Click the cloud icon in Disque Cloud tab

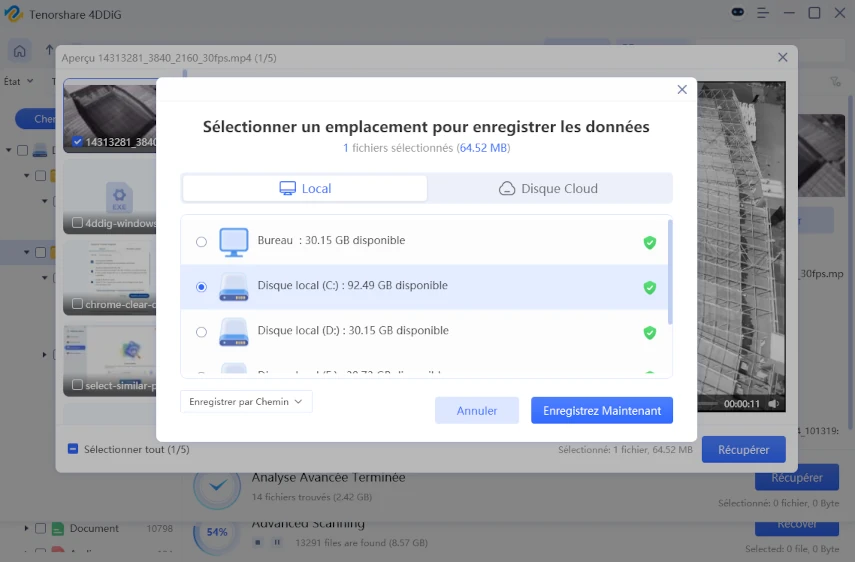pos(507,189)
